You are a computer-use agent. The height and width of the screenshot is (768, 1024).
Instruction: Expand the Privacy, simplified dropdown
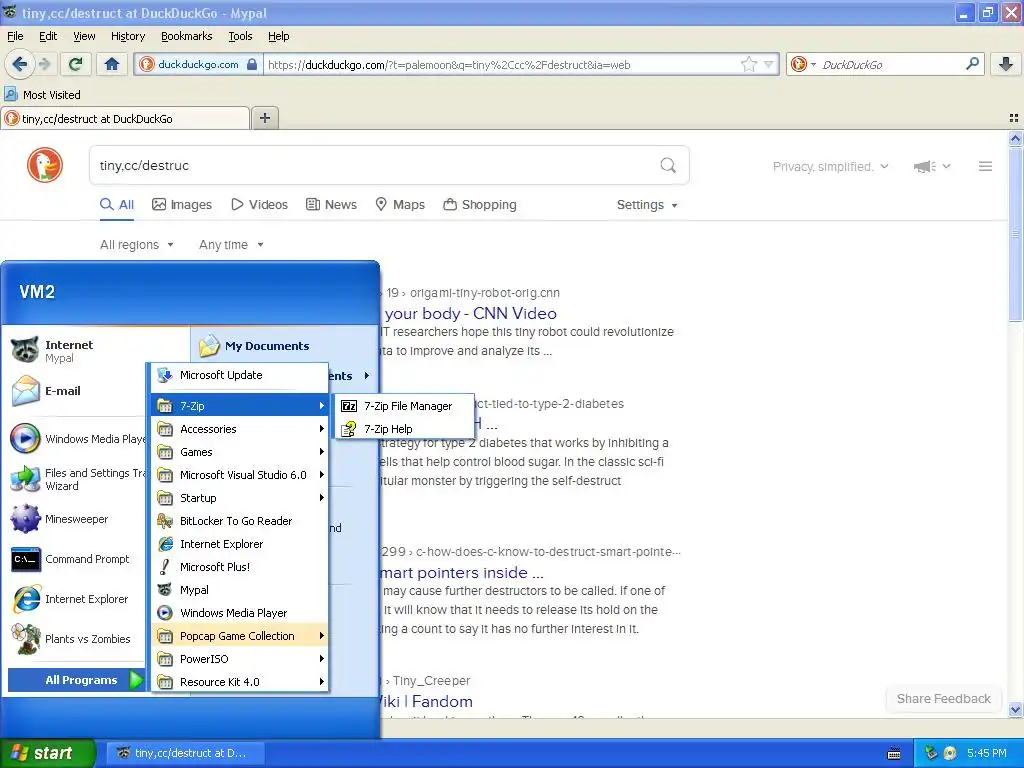point(830,167)
